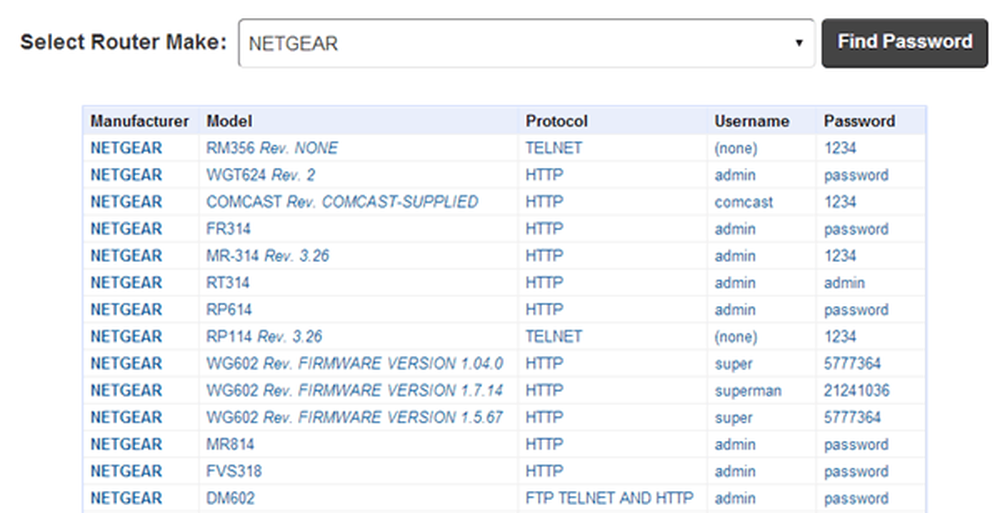This screenshot has width=1000, height=513.
Task: Select the MR-314 Rev. 3.26 model cell
Action: pyautogui.click(x=267, y=256)
